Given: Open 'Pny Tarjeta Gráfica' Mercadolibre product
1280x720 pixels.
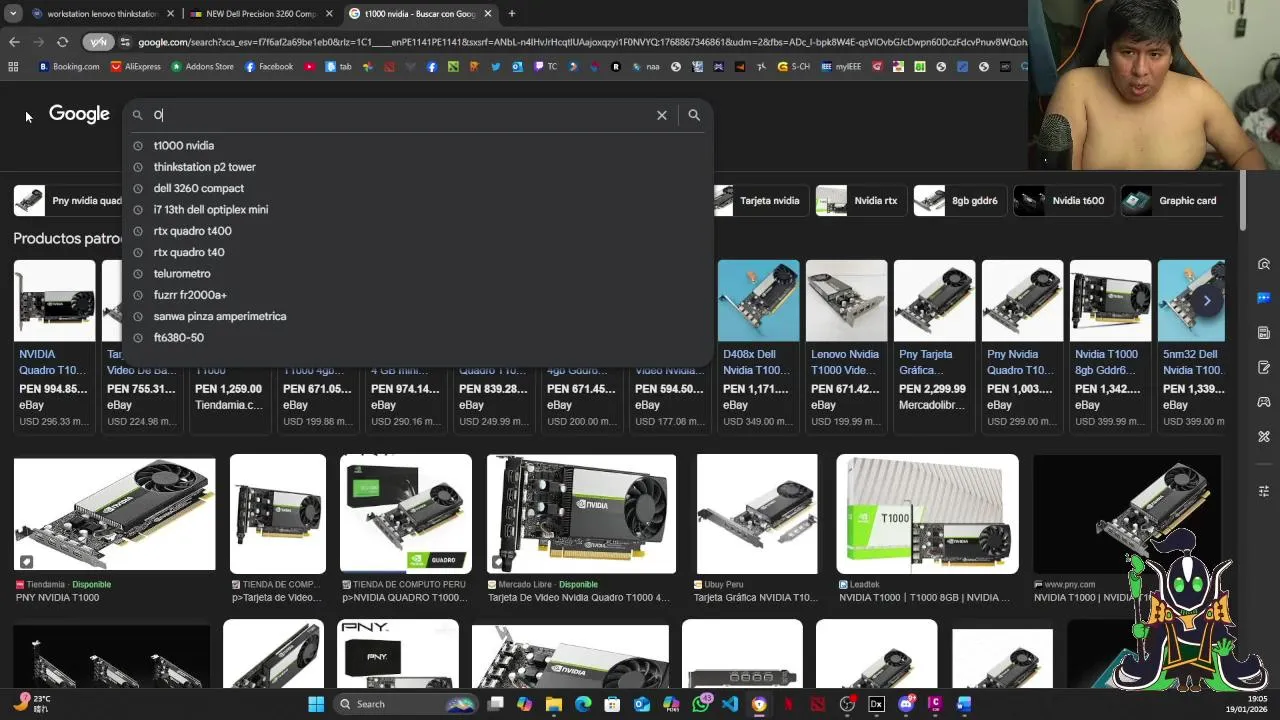Looking at the screenshot, I should [x=934, y=345].
